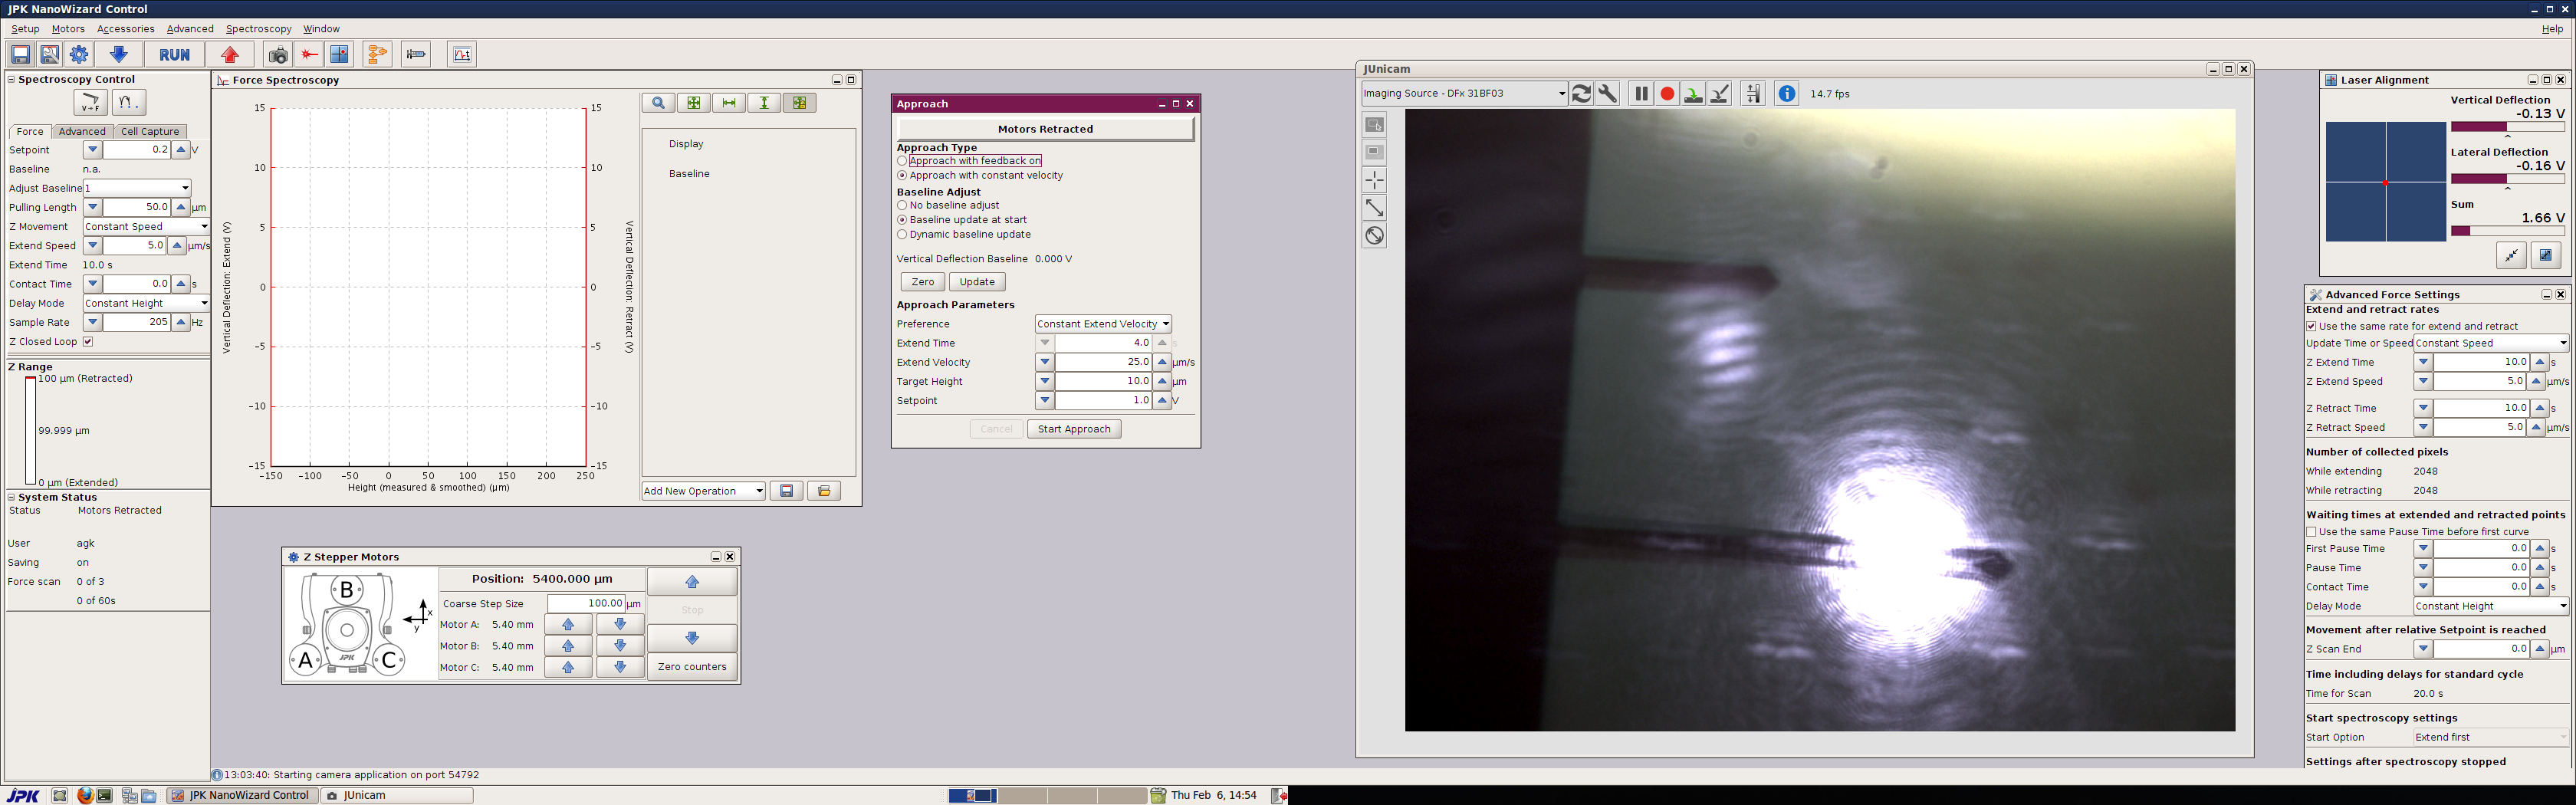The height and width of the screenshot is (805, 2576).
Task: Open the force-time curve oscilloscope icon
Action: pos(462,54)
